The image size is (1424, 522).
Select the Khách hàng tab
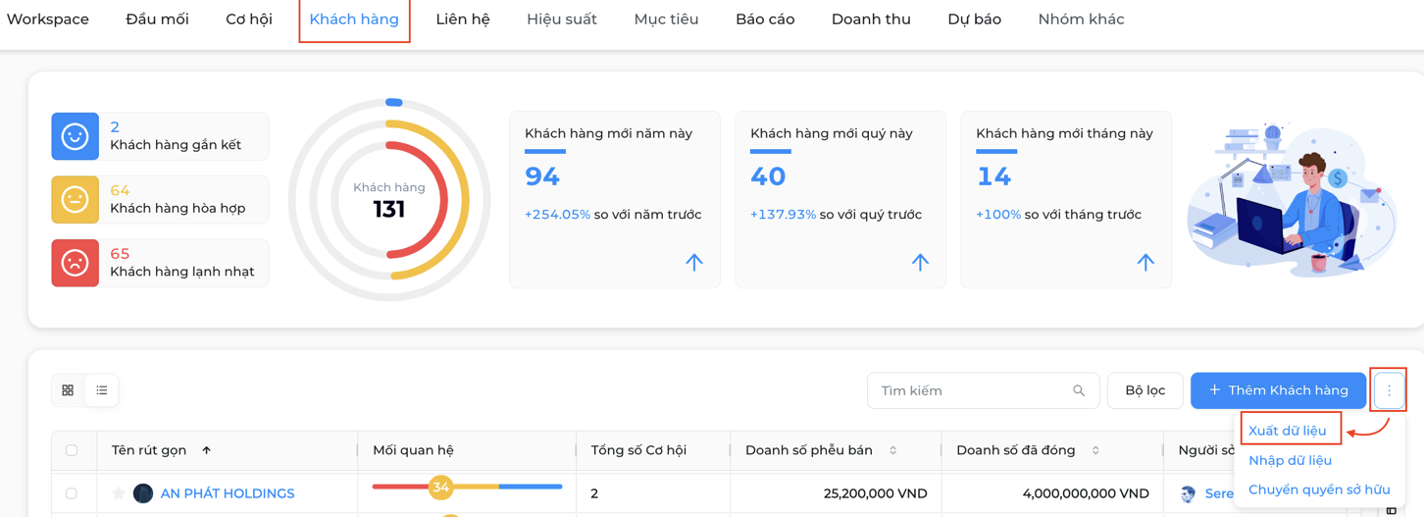pyautogui.click(x=354, y=19)
